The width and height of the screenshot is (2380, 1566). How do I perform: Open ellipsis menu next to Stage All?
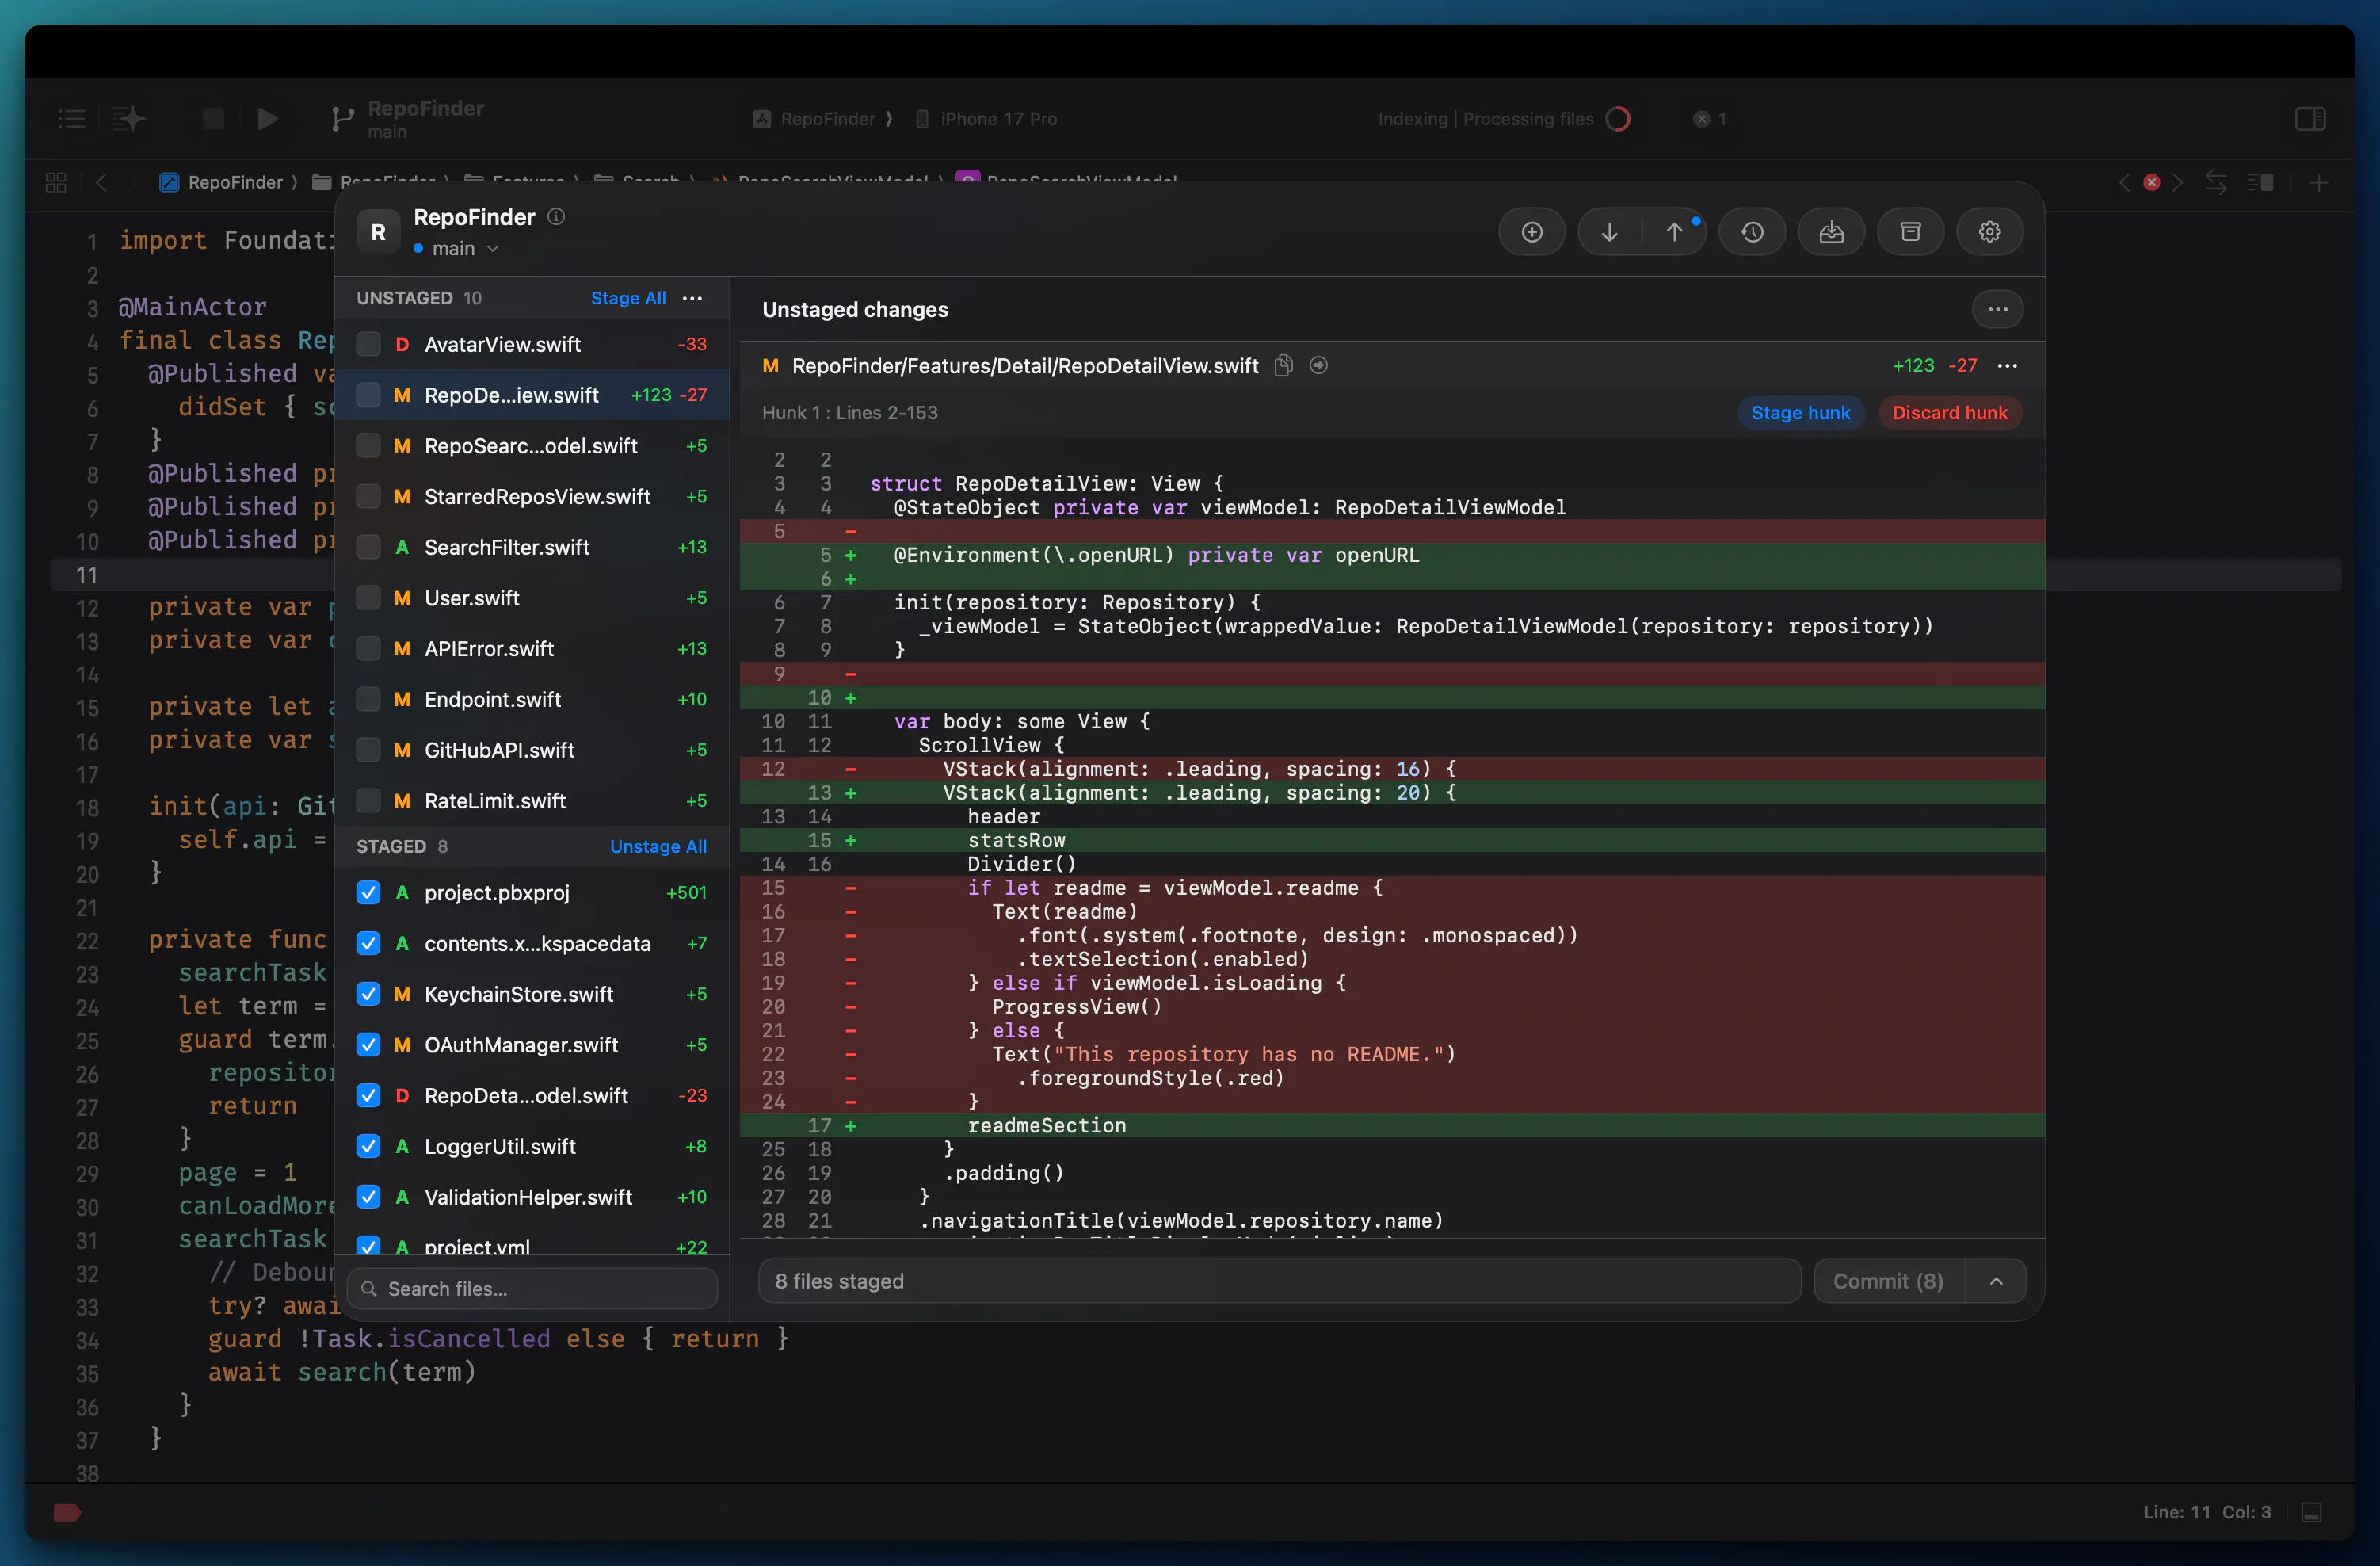(692, 298)
